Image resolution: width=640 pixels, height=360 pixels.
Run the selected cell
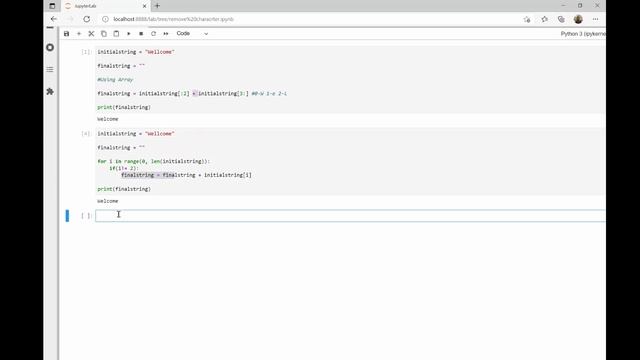click(x=129, y=33)
